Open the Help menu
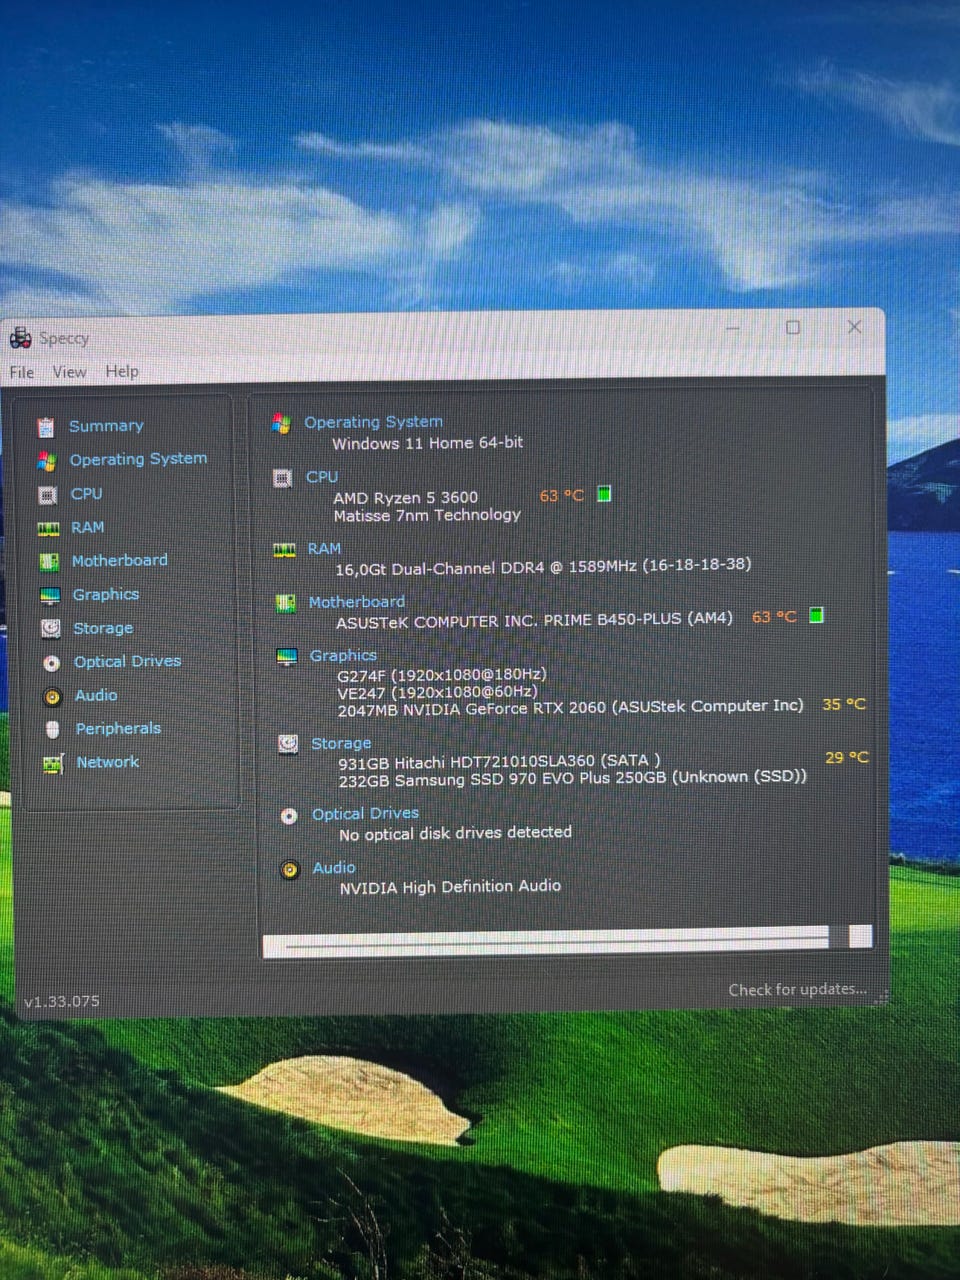The image size is (960, 1280). point(122,371)
